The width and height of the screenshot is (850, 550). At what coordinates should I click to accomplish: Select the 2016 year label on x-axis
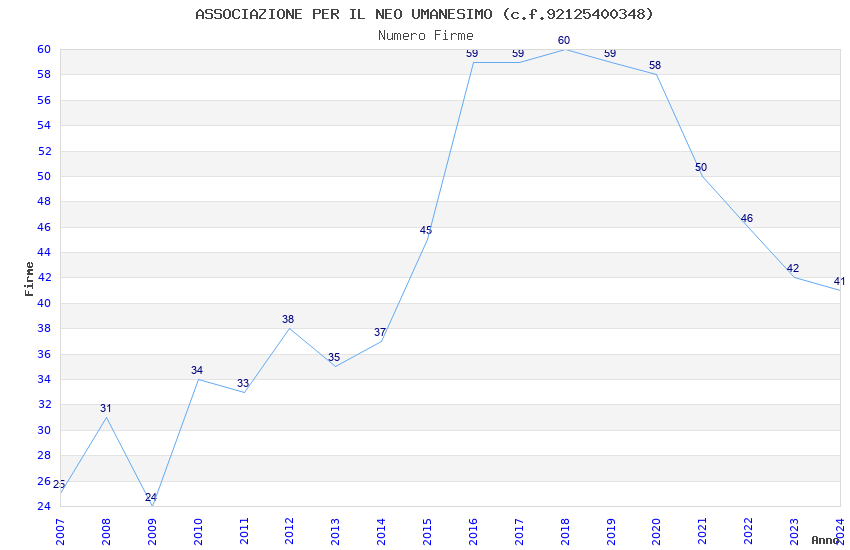[473, 532]
